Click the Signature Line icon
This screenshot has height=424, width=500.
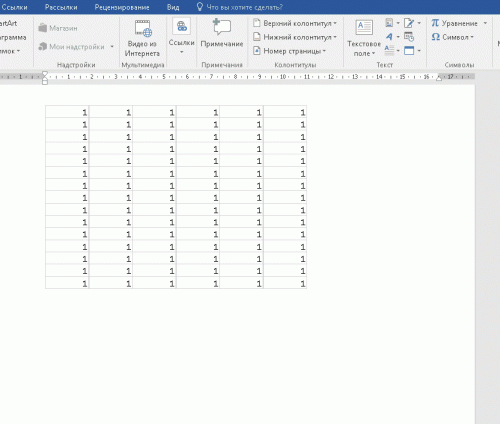point(409,23)
